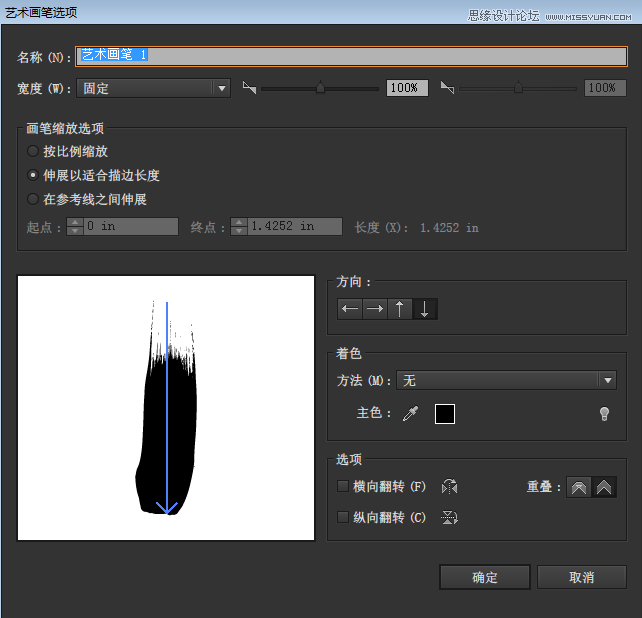Click the 名称 (N) name input field

351,56
